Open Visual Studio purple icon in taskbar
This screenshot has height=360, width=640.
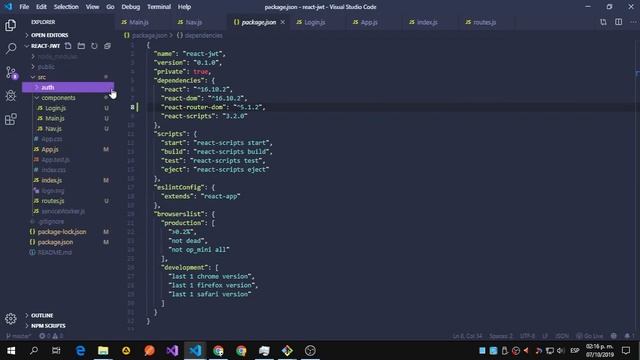pos(172,351)
